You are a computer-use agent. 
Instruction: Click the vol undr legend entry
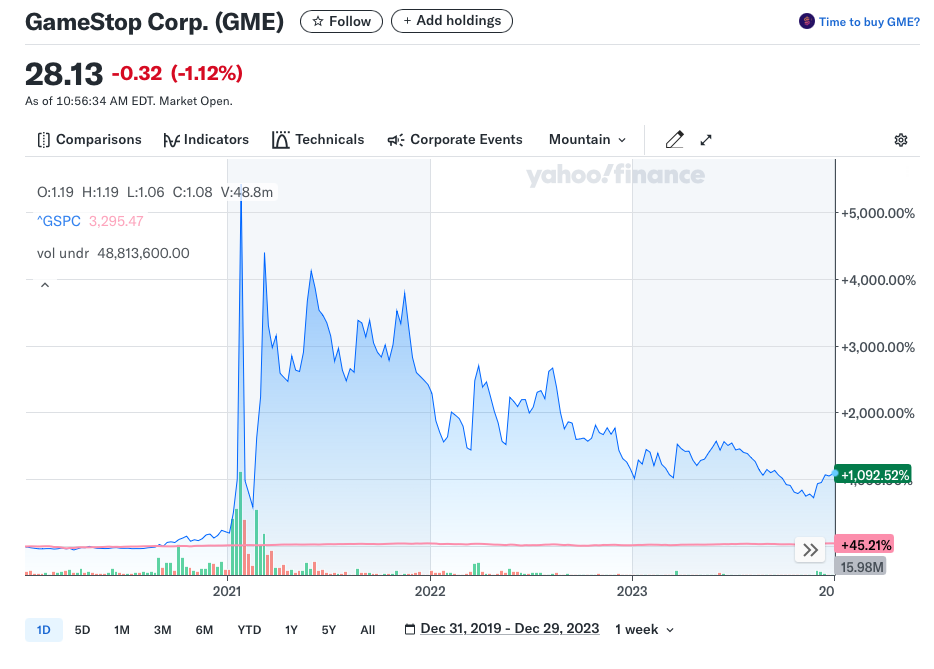[x=113, y=253]
